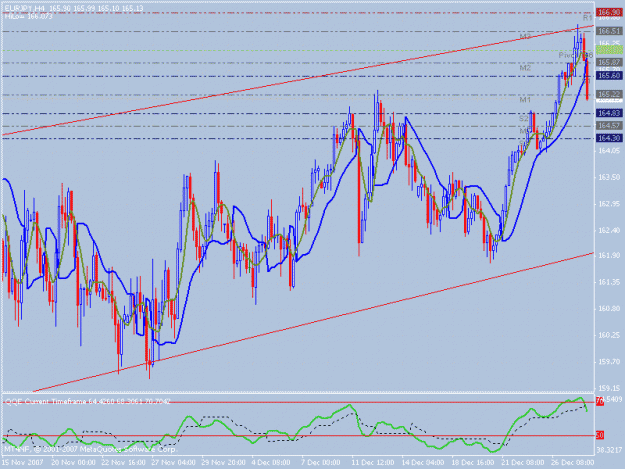Click the M1 pivot level label
This screenshot has width=625, height=469.
point(525,100)
